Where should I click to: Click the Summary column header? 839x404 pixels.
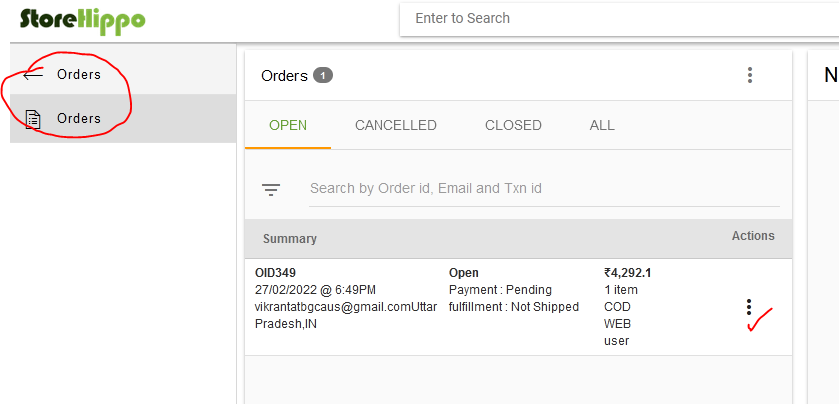click(289, 239)
